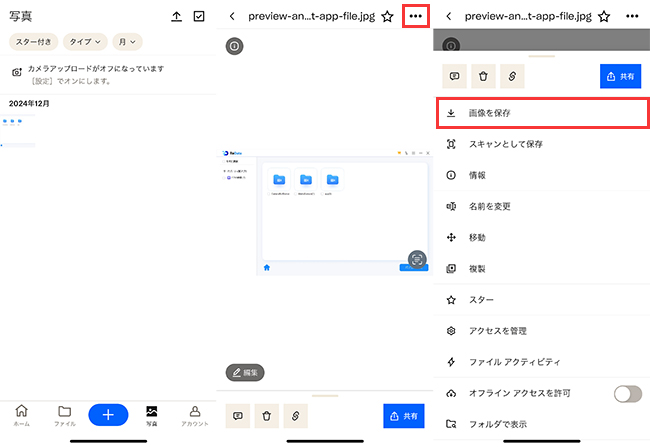This screenshot has width=650, height=447.
Task: Tap the back arrow in the middle preview screen
Action: 232,16
